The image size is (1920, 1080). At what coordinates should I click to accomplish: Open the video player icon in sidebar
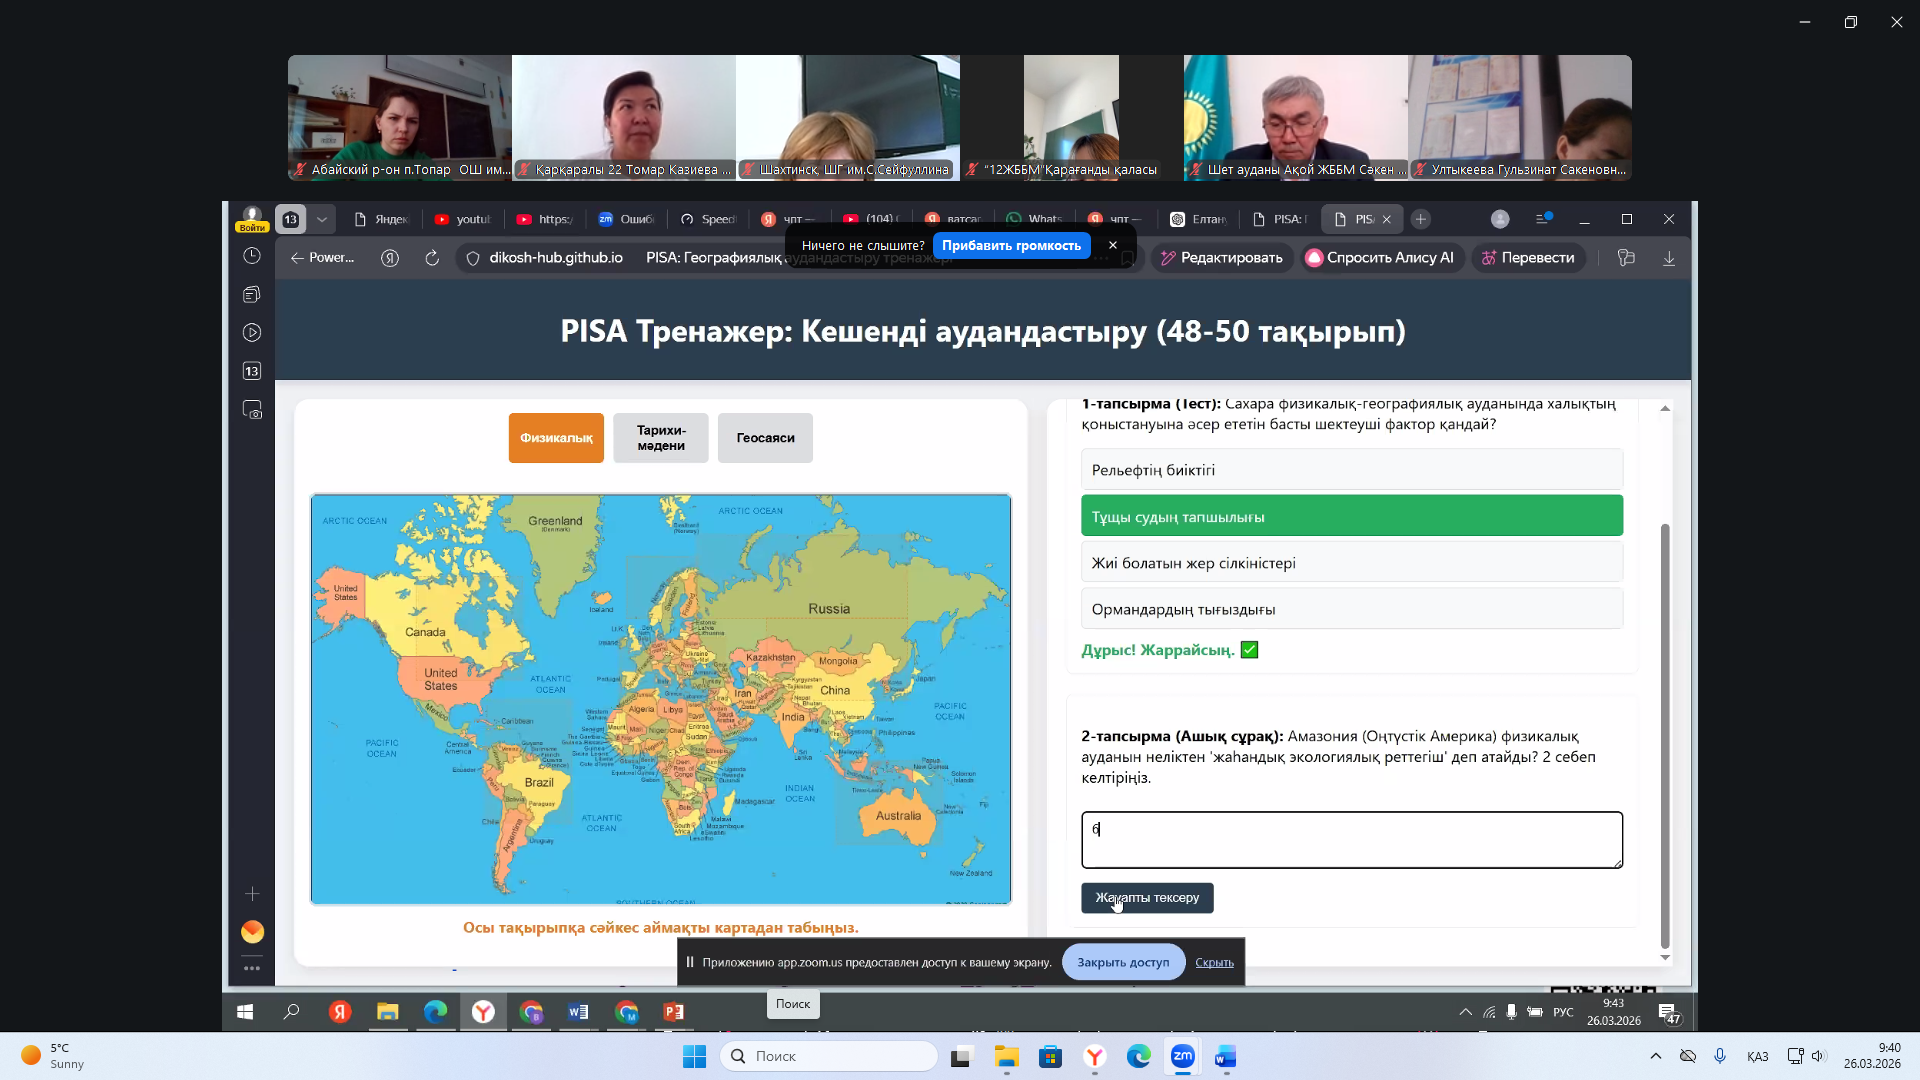click(252, 331)
